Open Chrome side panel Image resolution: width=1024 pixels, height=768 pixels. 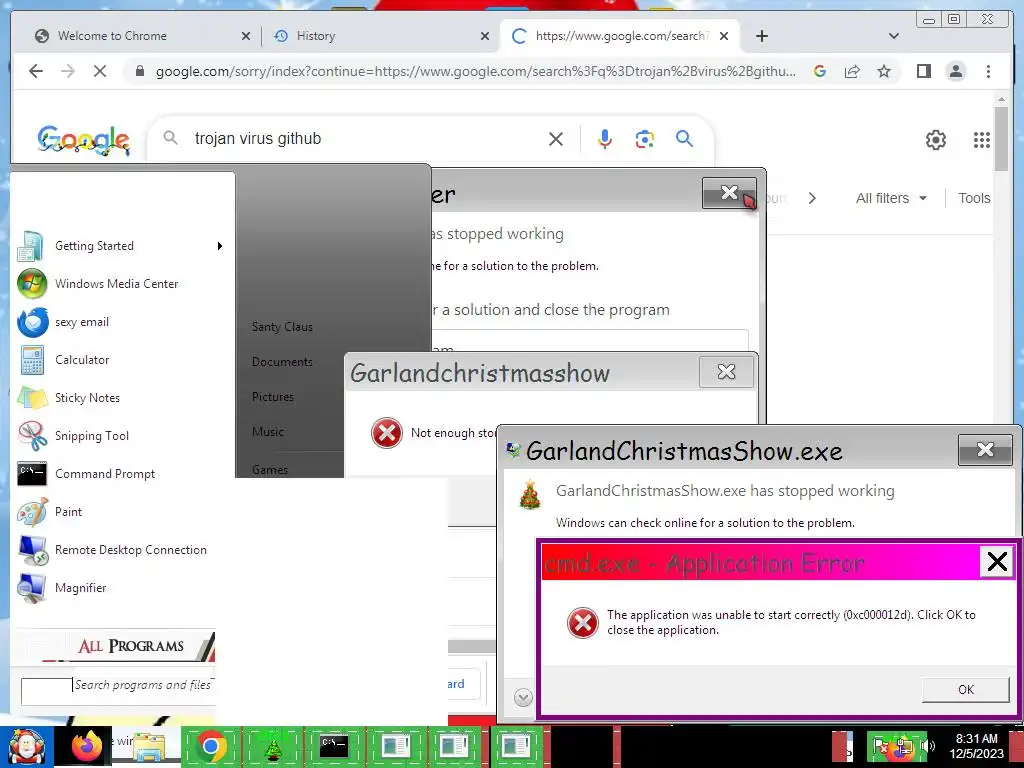pyautogui.click(x=923, y=71)
